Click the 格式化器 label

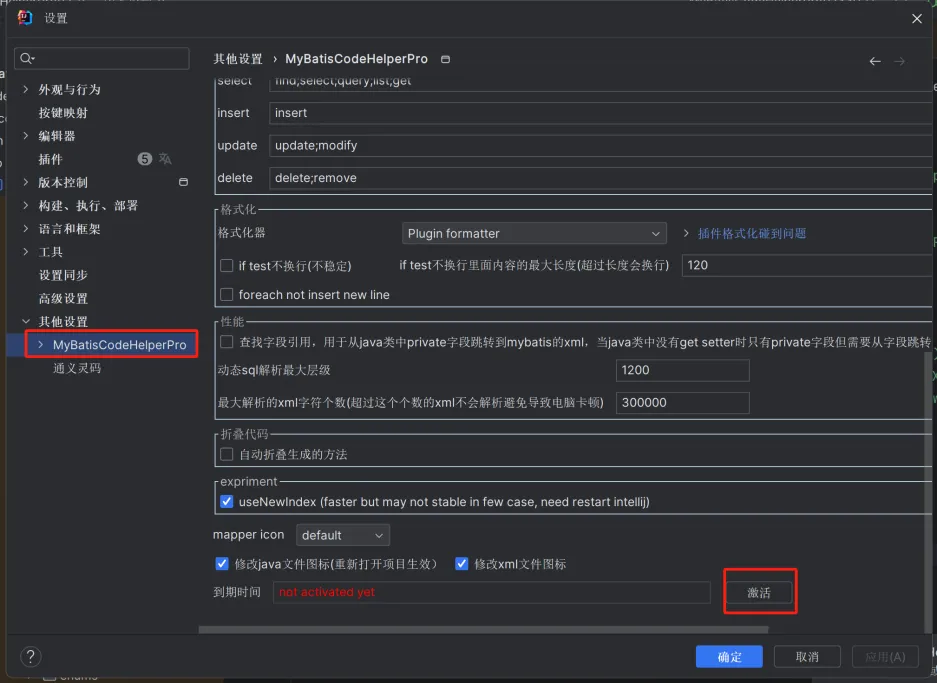[x=241, y=233]
